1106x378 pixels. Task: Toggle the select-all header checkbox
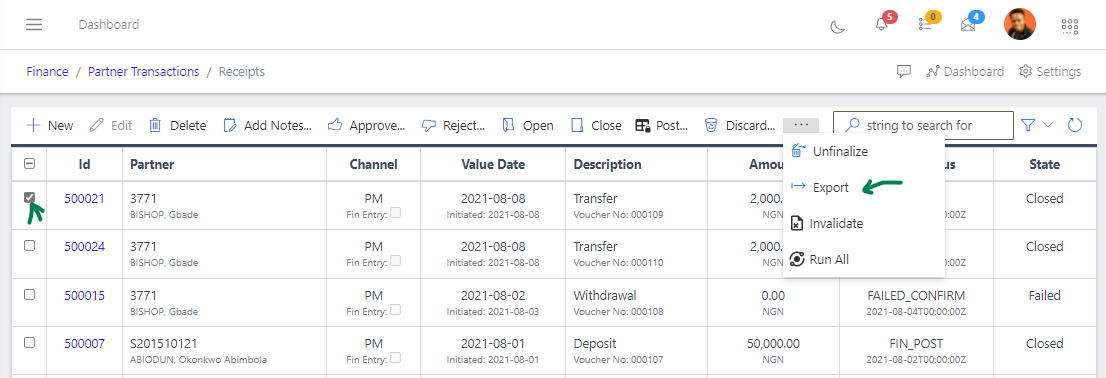[30, 164]
